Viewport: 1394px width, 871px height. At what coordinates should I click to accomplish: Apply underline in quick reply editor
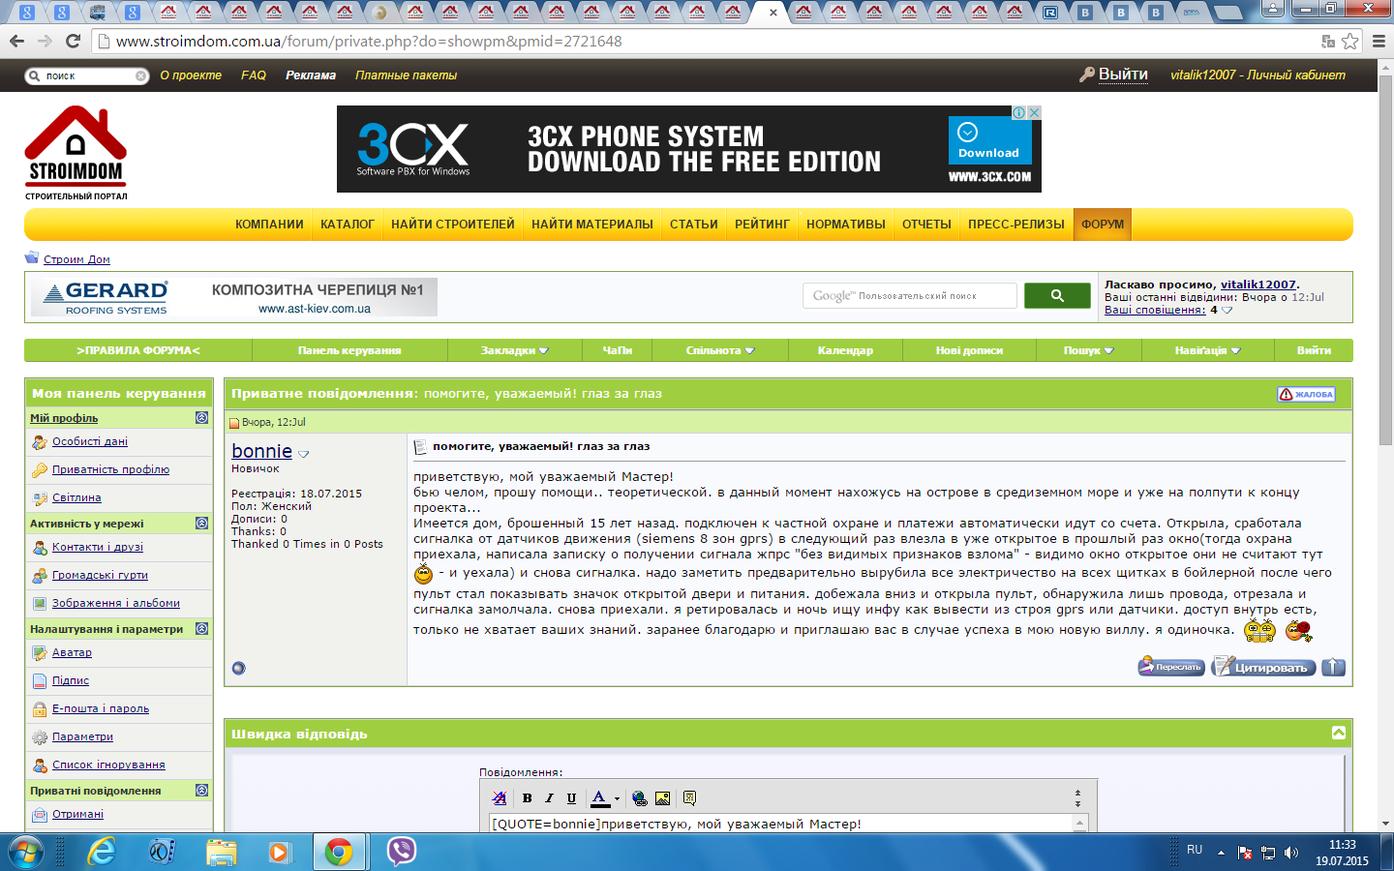571,798
